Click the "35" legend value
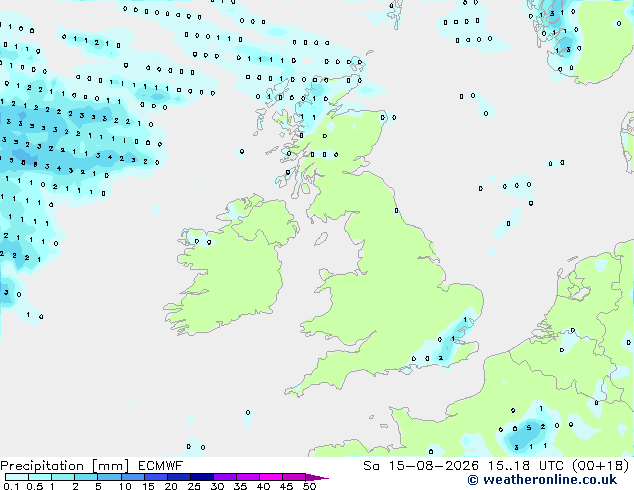Image resolution: width=634 pixels, height=490 pixels. pyautogui.click(x=240, y=486)
